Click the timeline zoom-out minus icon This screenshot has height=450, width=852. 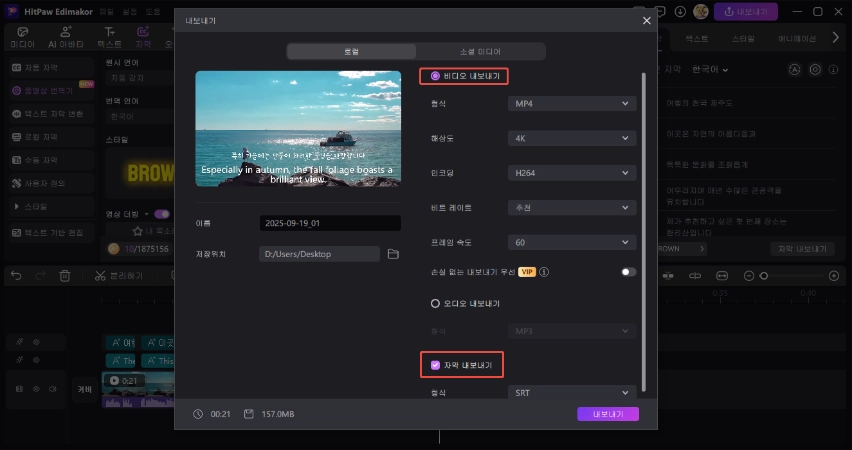point(747,275)
